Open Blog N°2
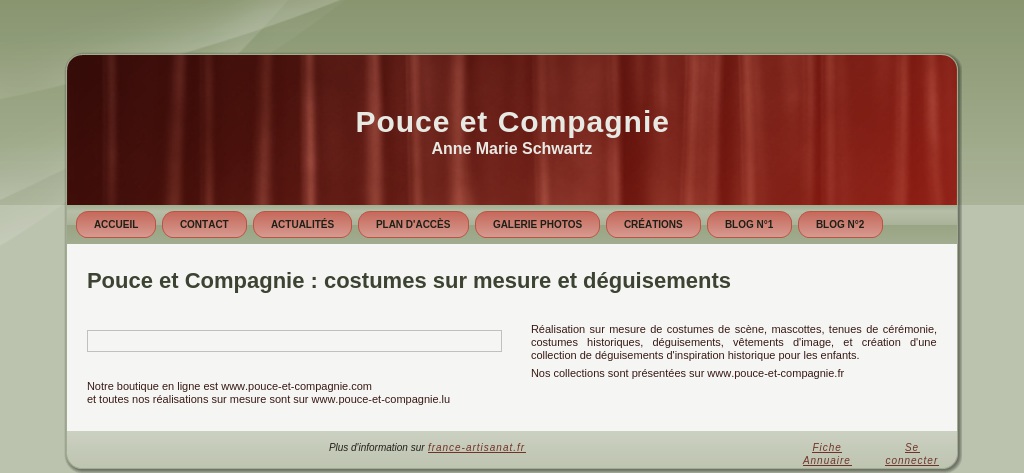The width and height of the screenshot is (1024, 473). tap(840, 224)
